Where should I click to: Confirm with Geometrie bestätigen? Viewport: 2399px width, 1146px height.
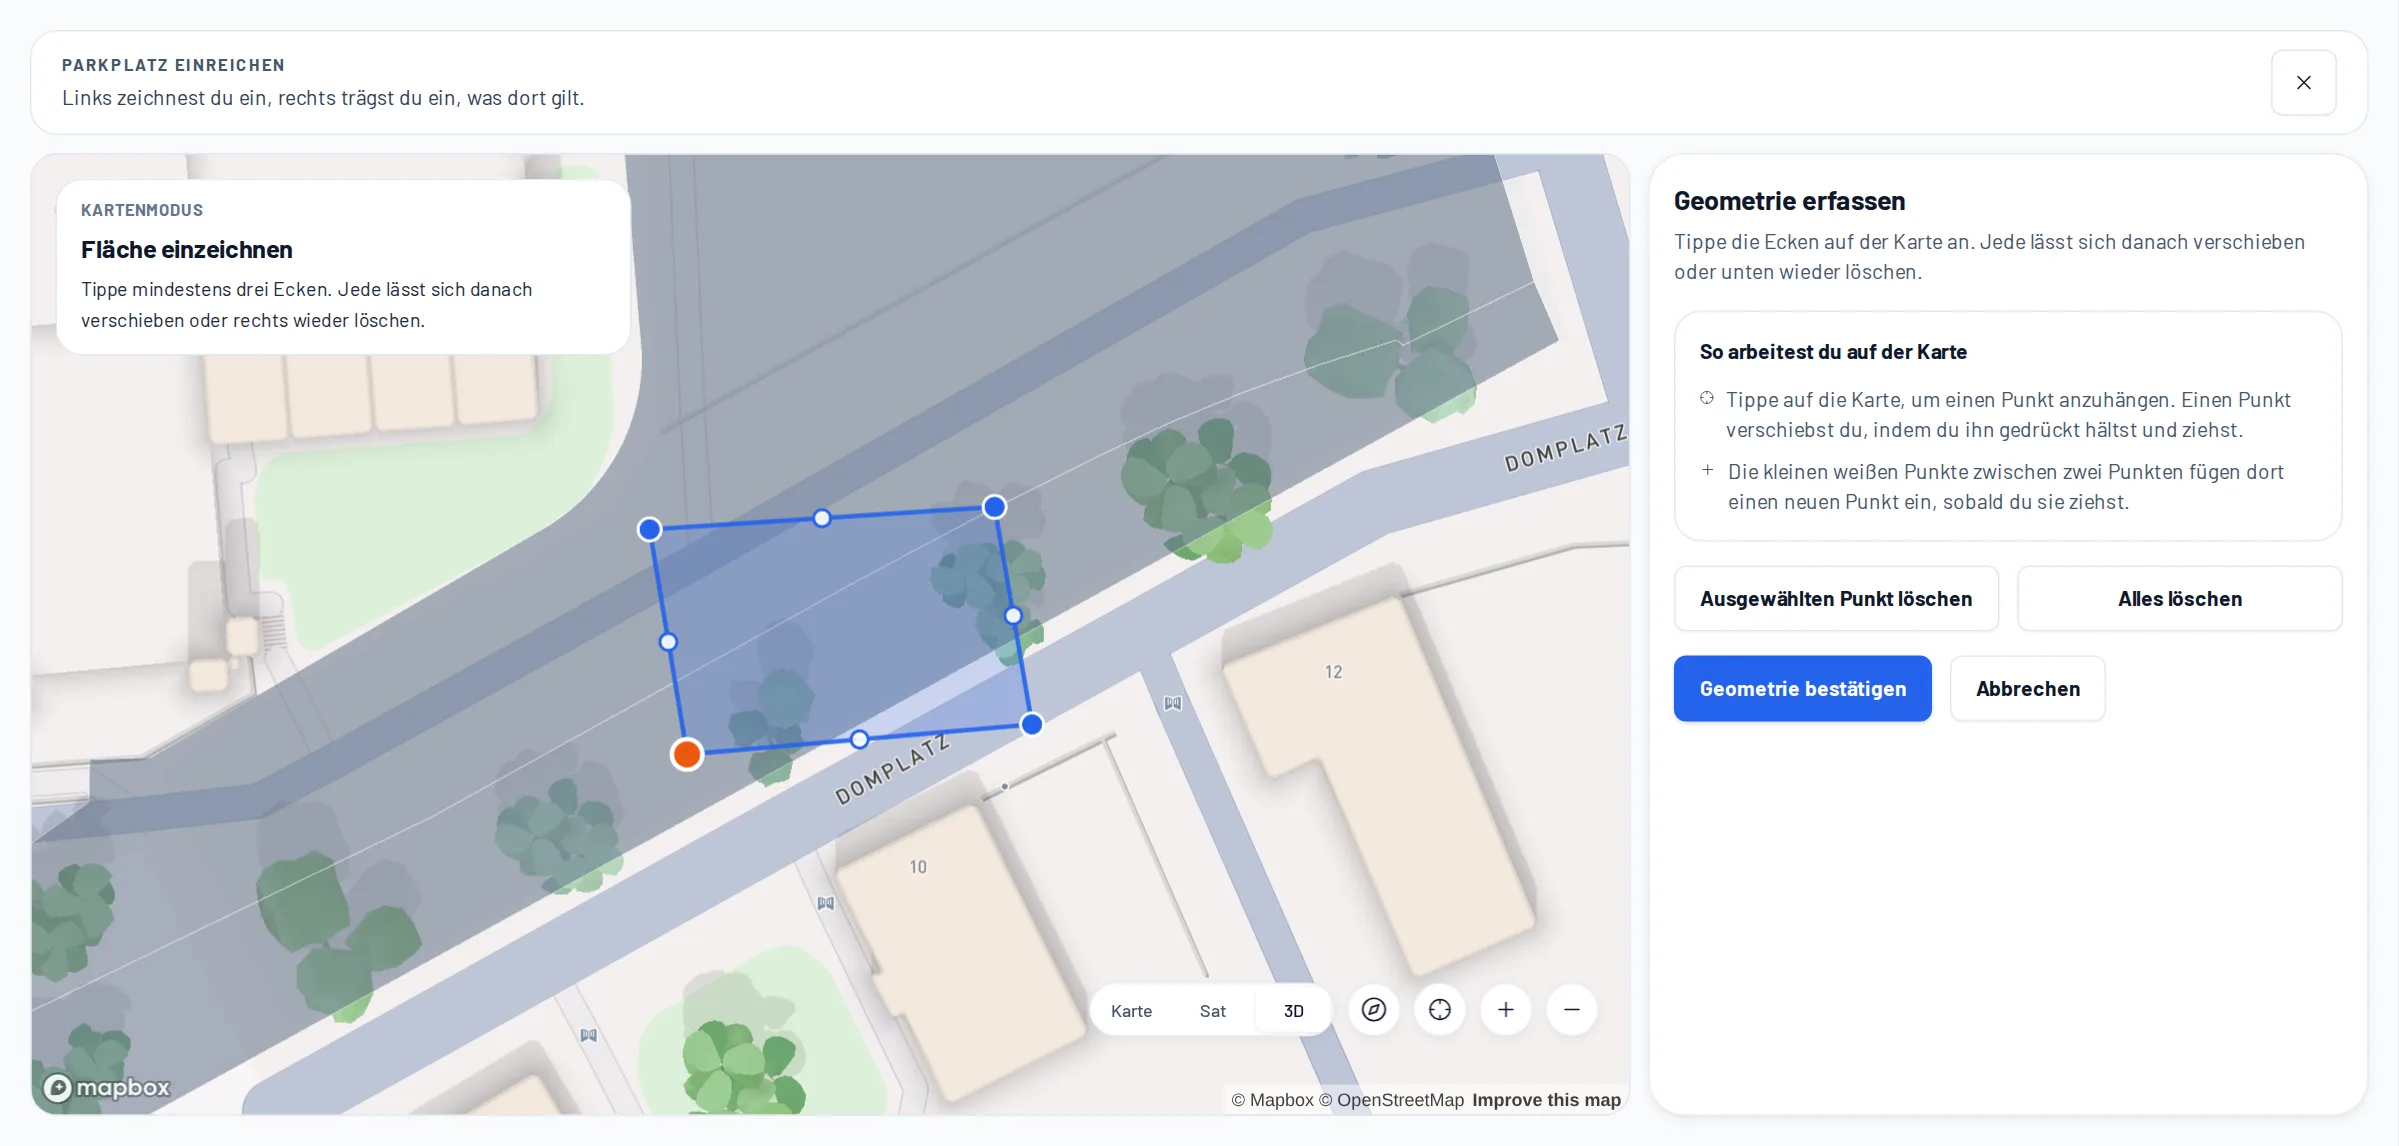tap(1803, 689)
